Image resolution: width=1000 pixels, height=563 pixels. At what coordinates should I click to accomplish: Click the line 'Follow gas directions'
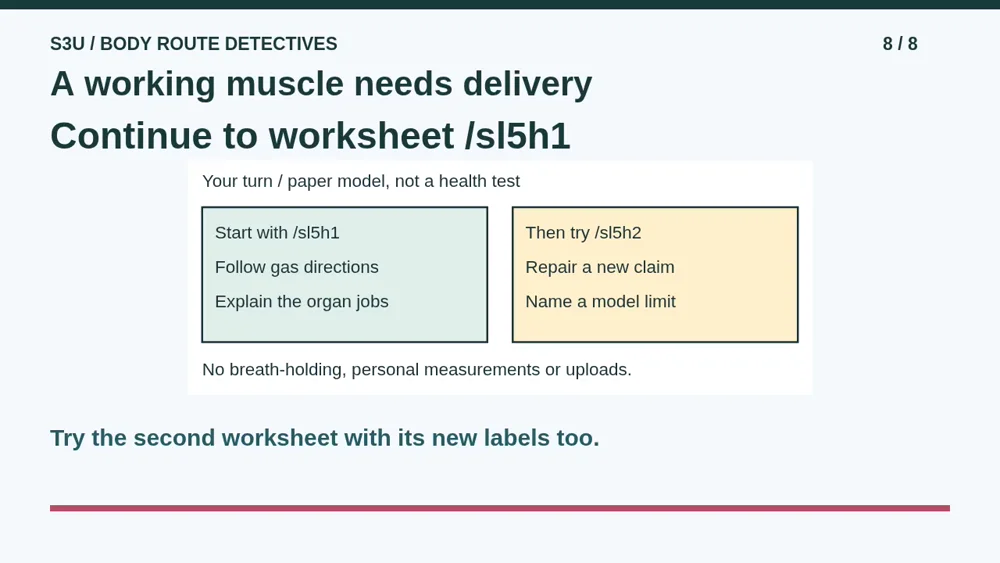tap(297, 267)
